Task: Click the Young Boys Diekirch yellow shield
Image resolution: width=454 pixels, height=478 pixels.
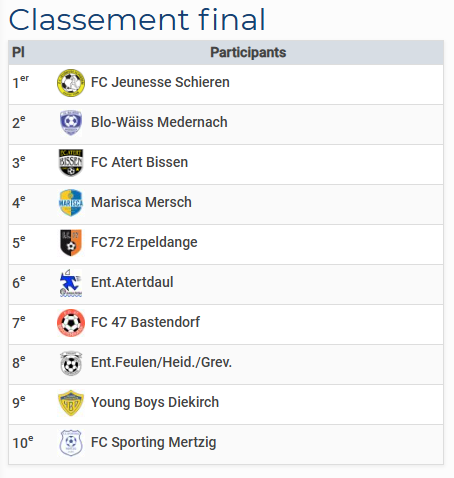Action: (71, 403)
